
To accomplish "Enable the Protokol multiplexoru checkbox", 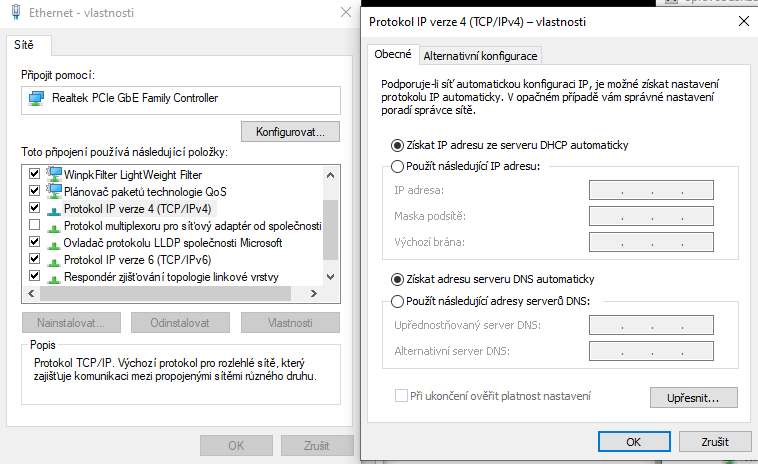I will click(34, 225).
